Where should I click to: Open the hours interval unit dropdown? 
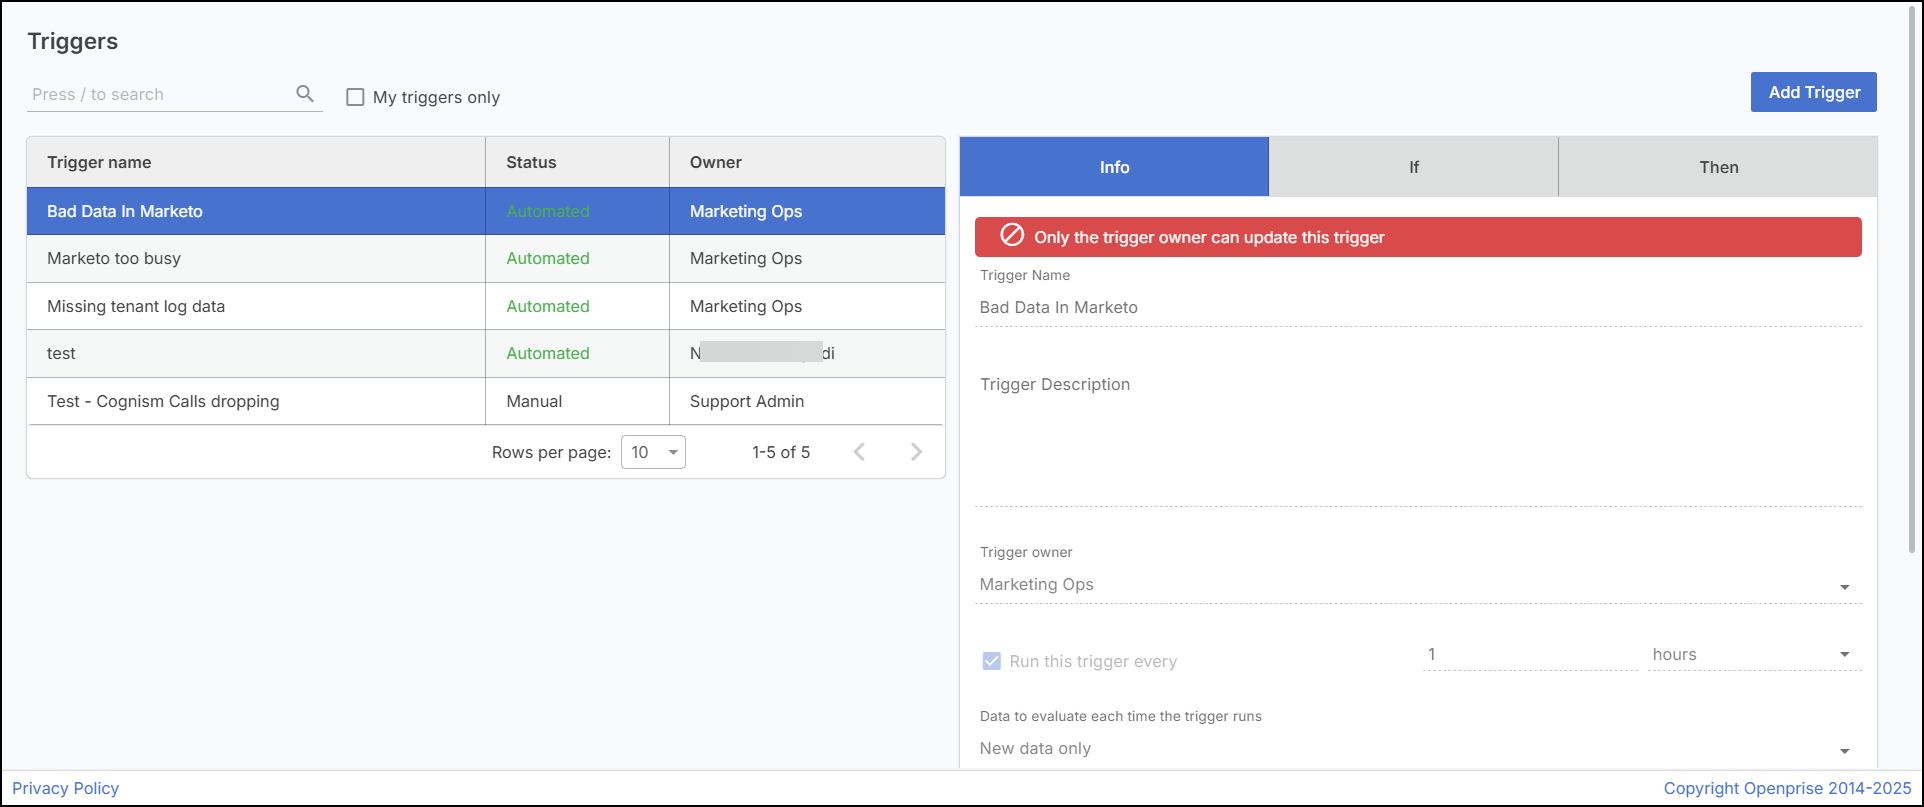click(x=1754, y=655)
